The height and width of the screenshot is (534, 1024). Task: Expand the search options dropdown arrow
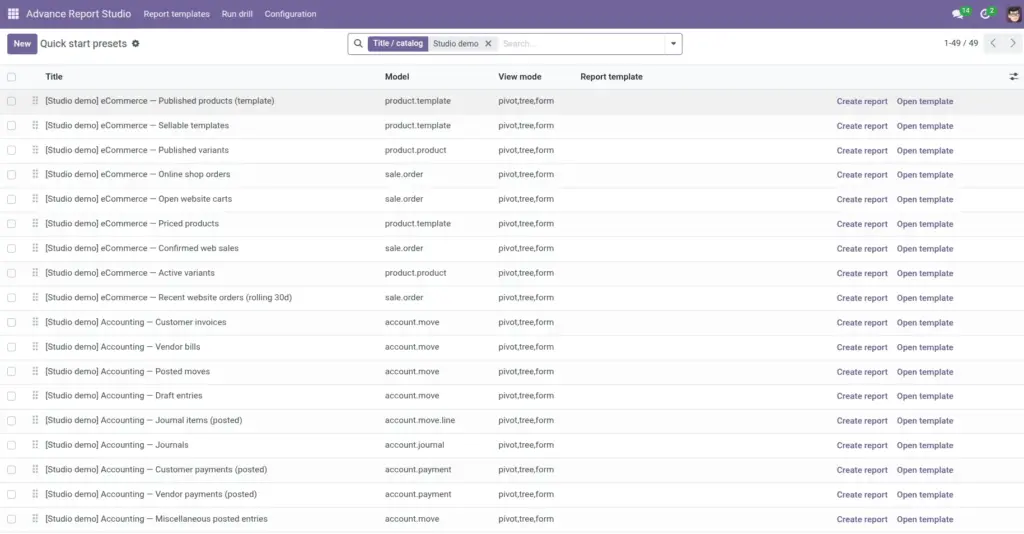[673, 44]
